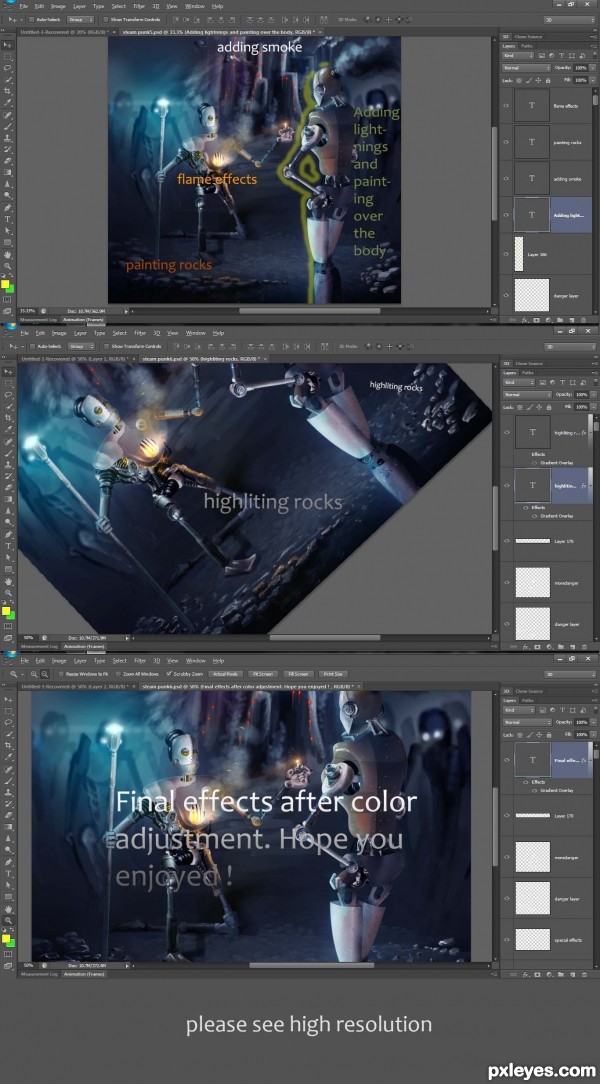Click the new layer icon in highliting rocks window
Screen dimensions: 600x1084
click(x=574, y=647)
